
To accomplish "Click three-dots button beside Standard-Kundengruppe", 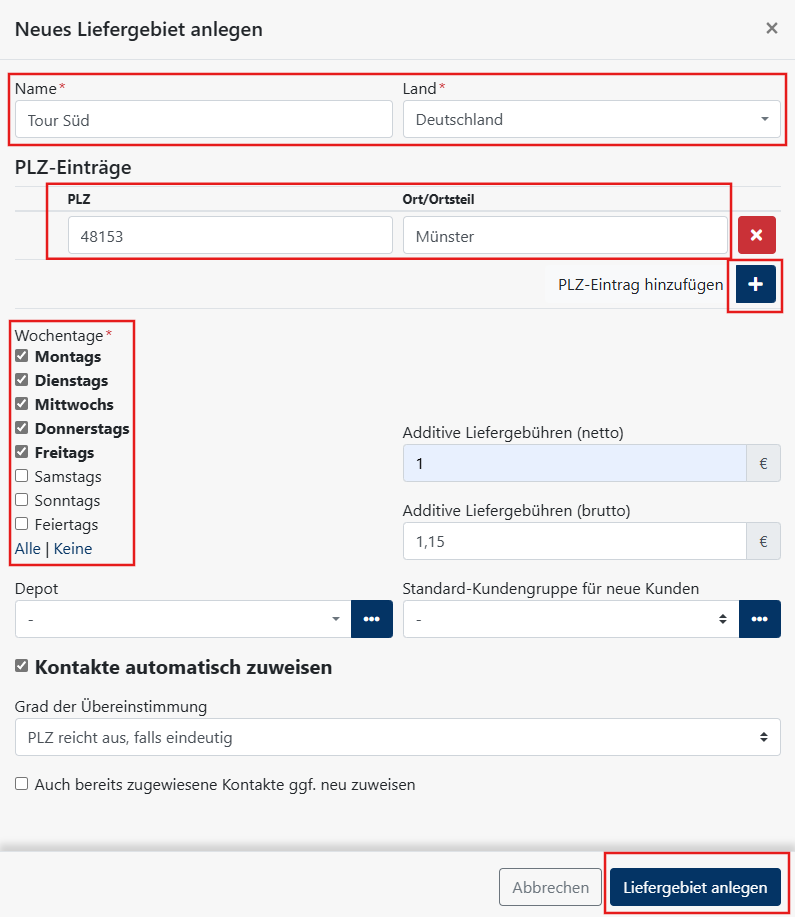I will click(759, 619).
